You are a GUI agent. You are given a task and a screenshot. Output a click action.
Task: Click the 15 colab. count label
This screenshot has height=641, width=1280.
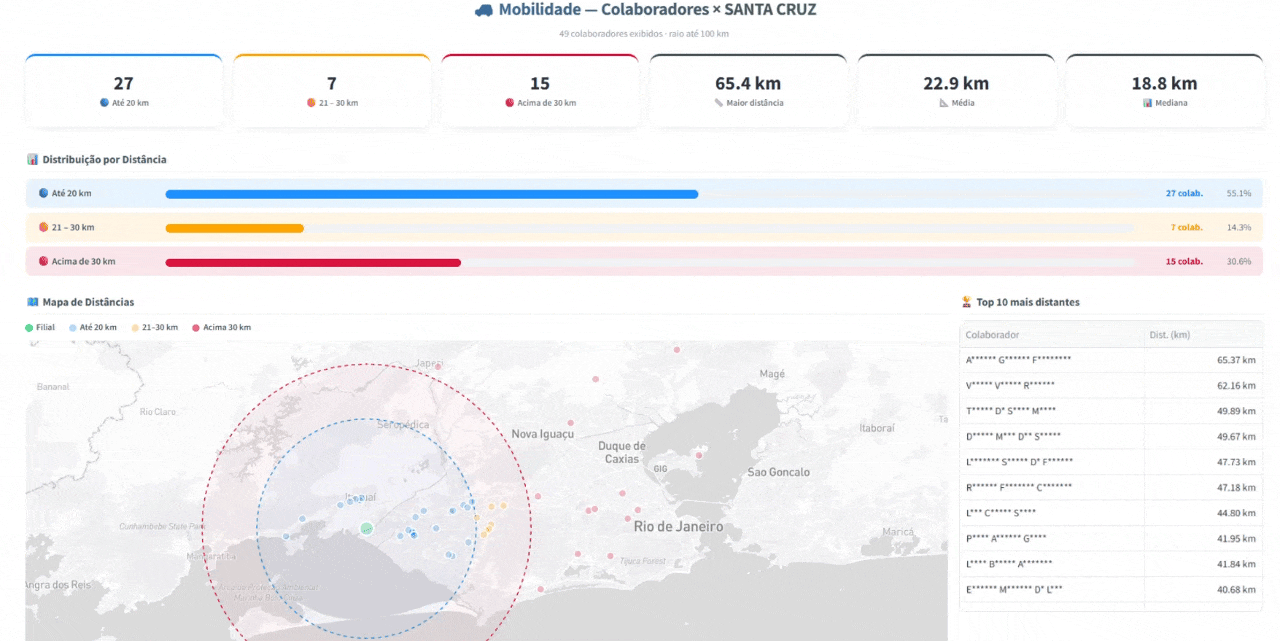coord(1184,261)
